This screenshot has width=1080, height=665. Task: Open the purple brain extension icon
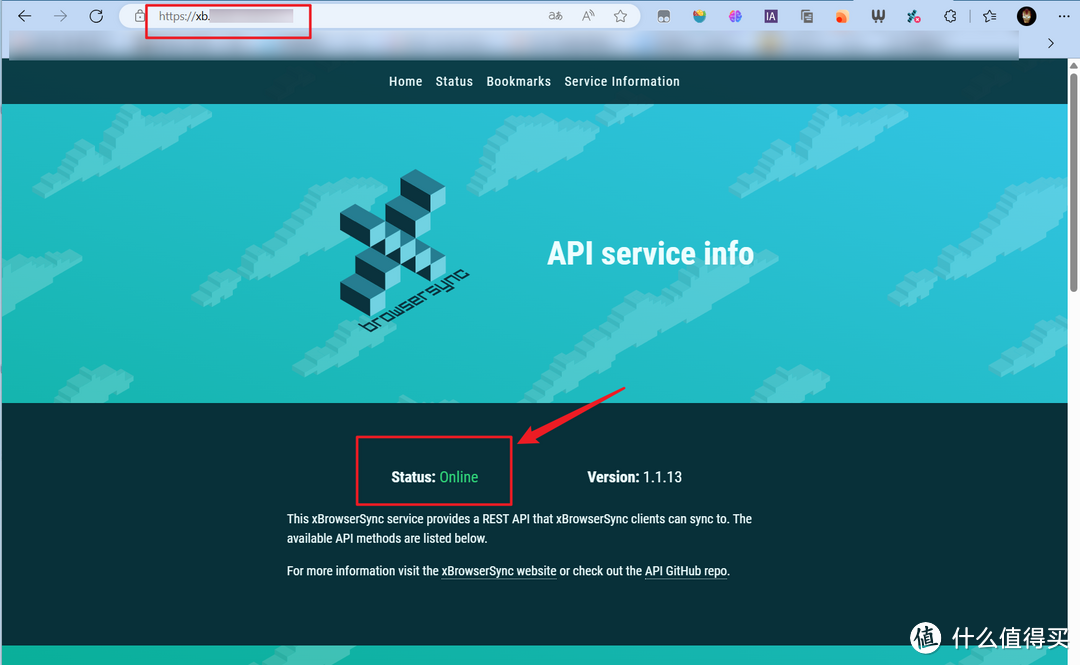(736, 17)
